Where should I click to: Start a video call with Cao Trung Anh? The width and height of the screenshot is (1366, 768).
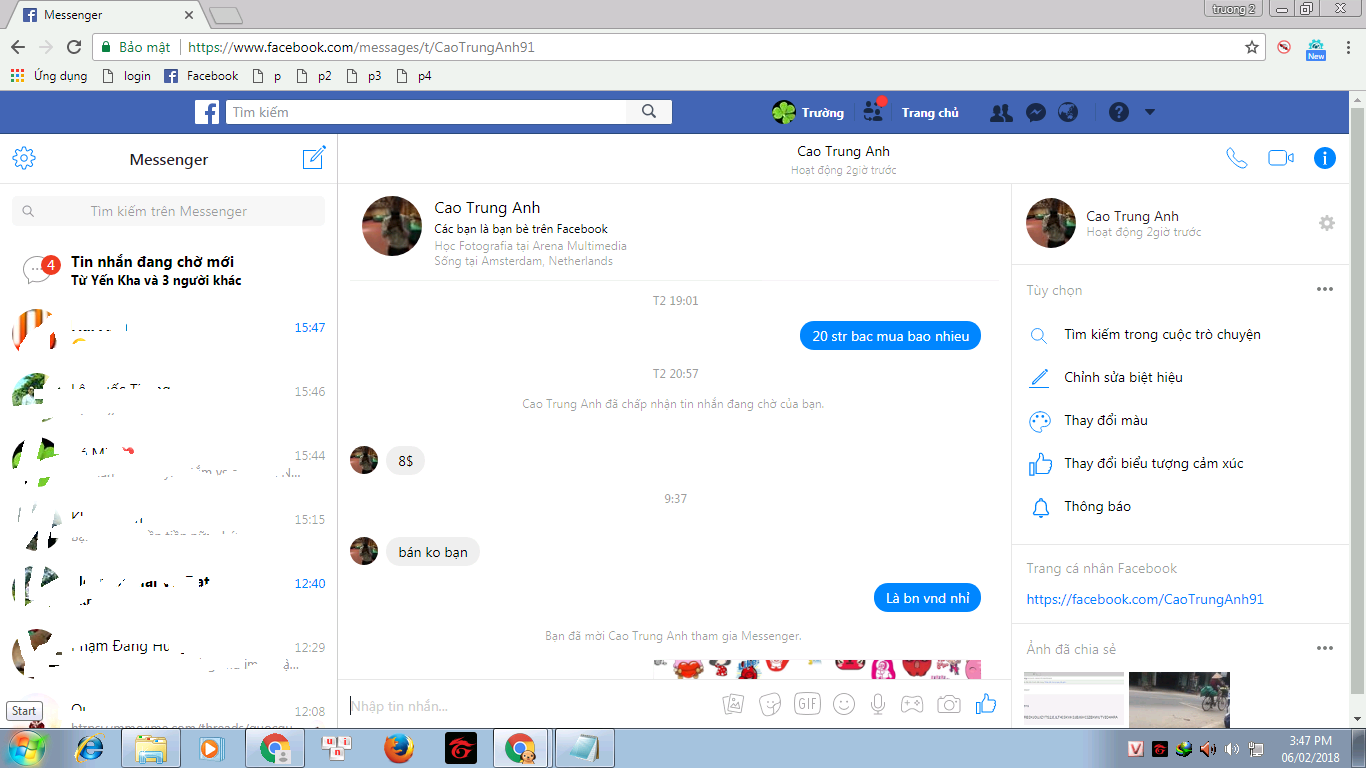coord(1281,158)
